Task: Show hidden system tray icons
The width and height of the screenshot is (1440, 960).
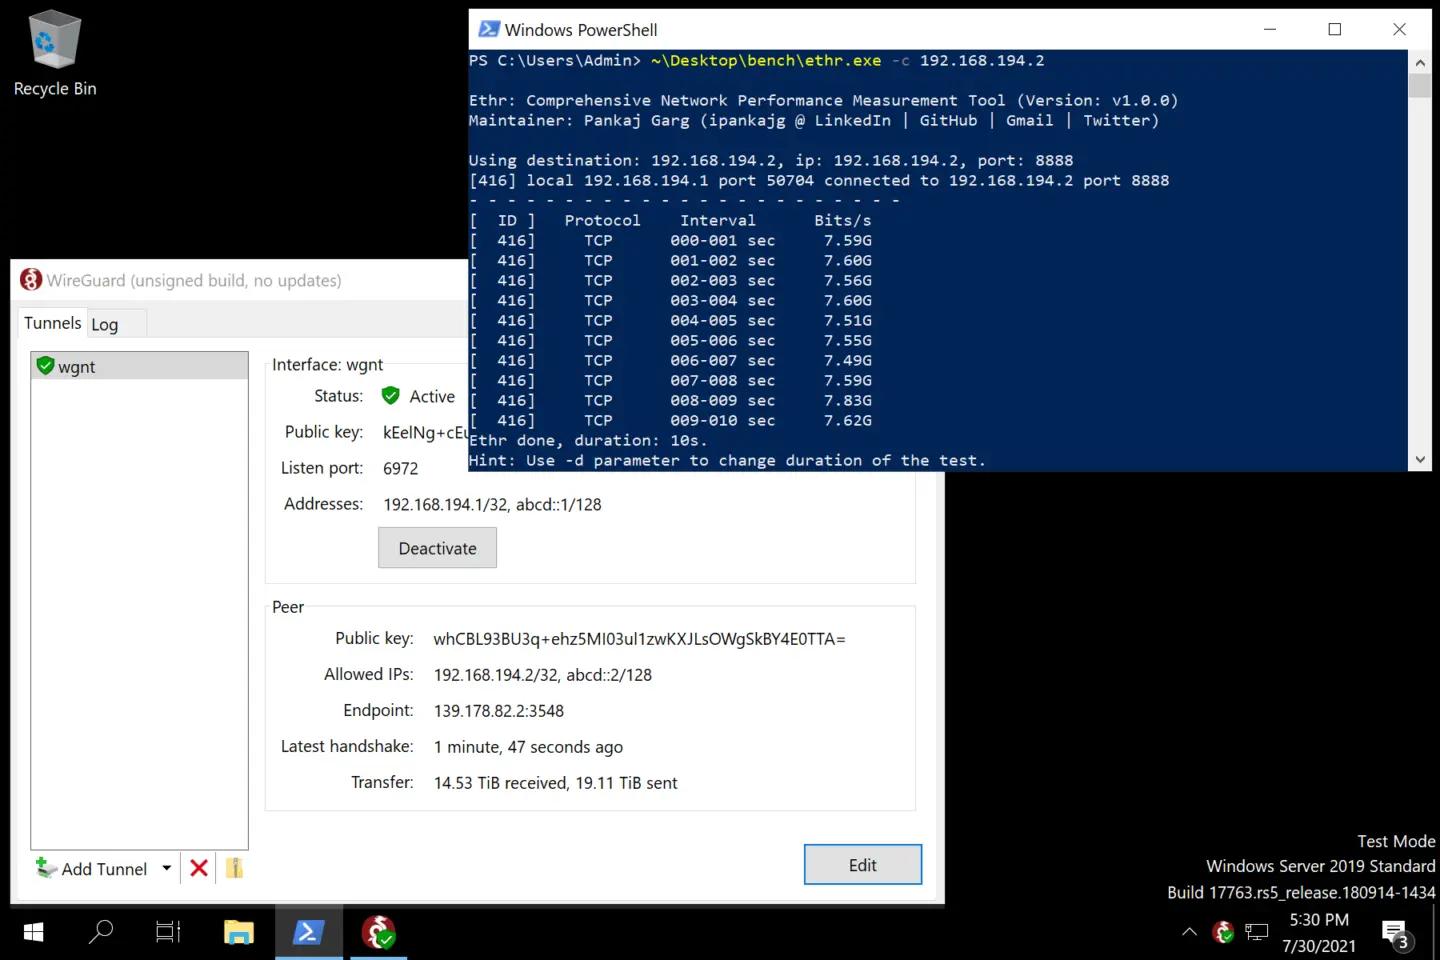Action: coord(1189,932)
